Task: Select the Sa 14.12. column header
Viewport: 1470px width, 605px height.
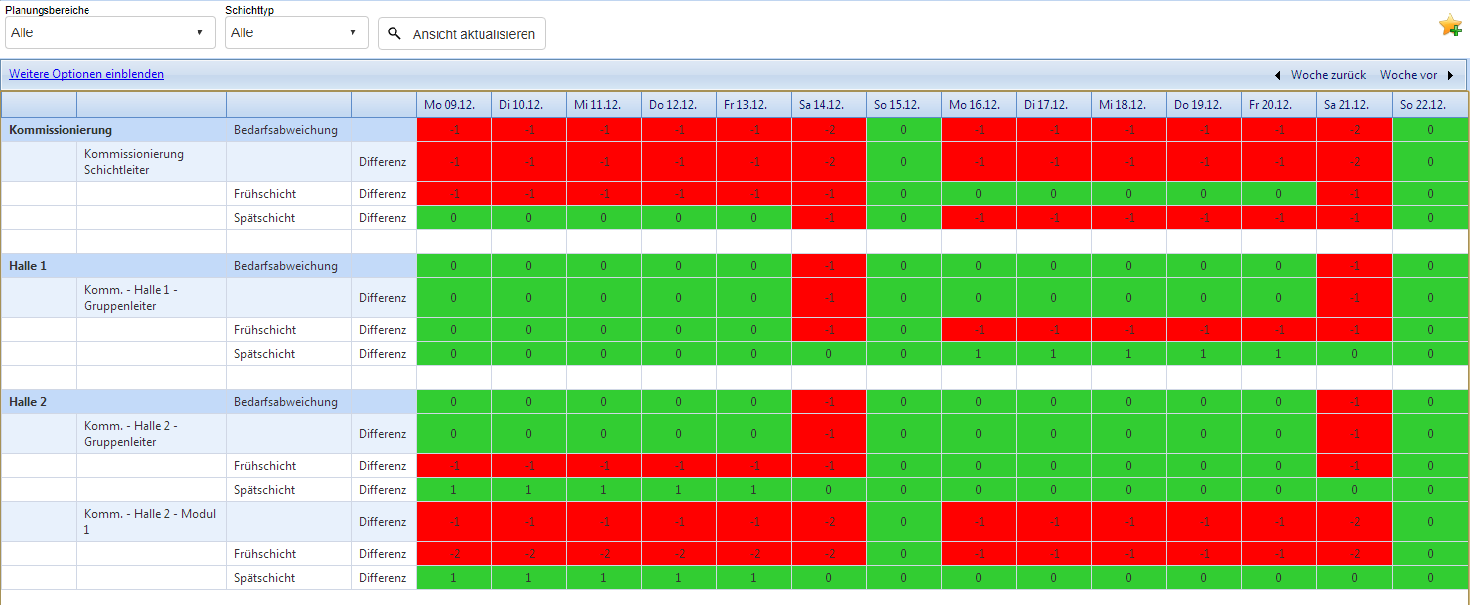Action: point(829,105)
